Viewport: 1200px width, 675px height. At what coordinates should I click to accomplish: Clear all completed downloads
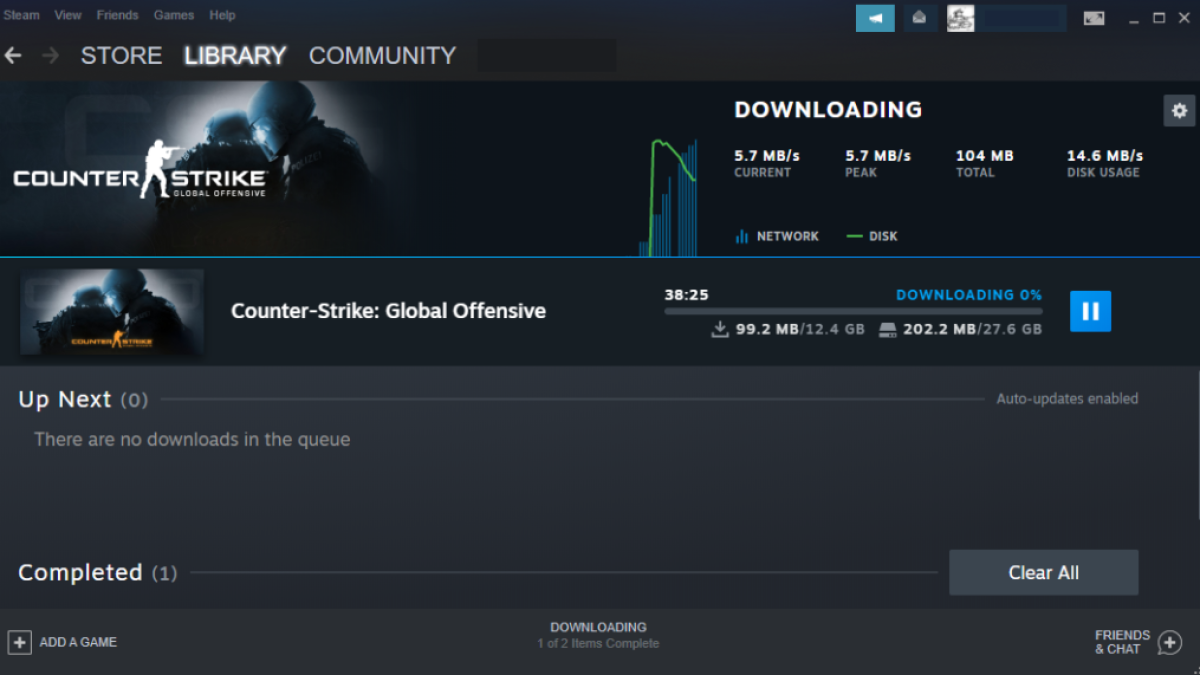(x=1043, y=573)
